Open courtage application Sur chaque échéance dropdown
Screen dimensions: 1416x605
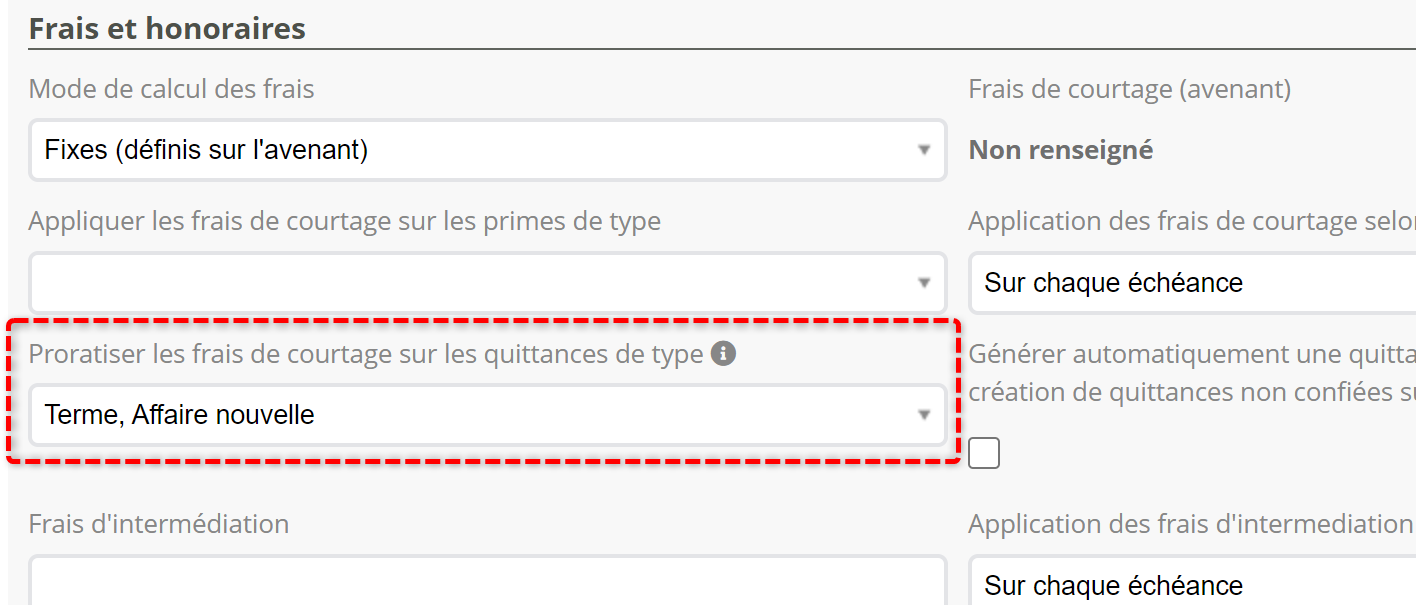1190,283
